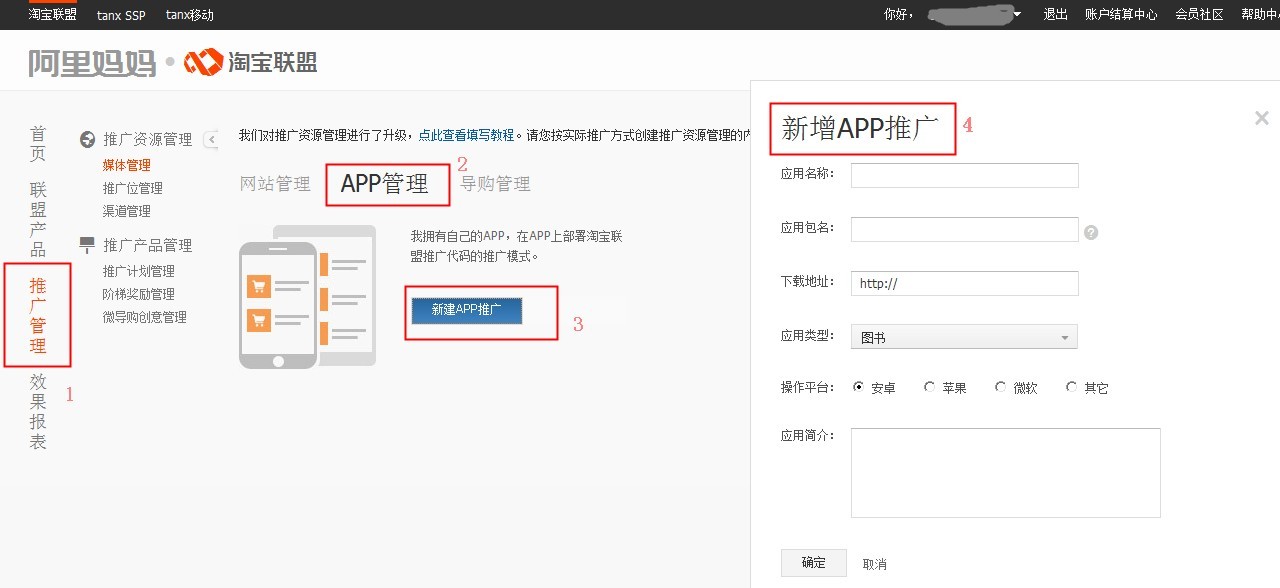The height and width of the screenshot is (588, 1280).
Task: Select the 安卓 platform radio button
Action: click(858, 387)
